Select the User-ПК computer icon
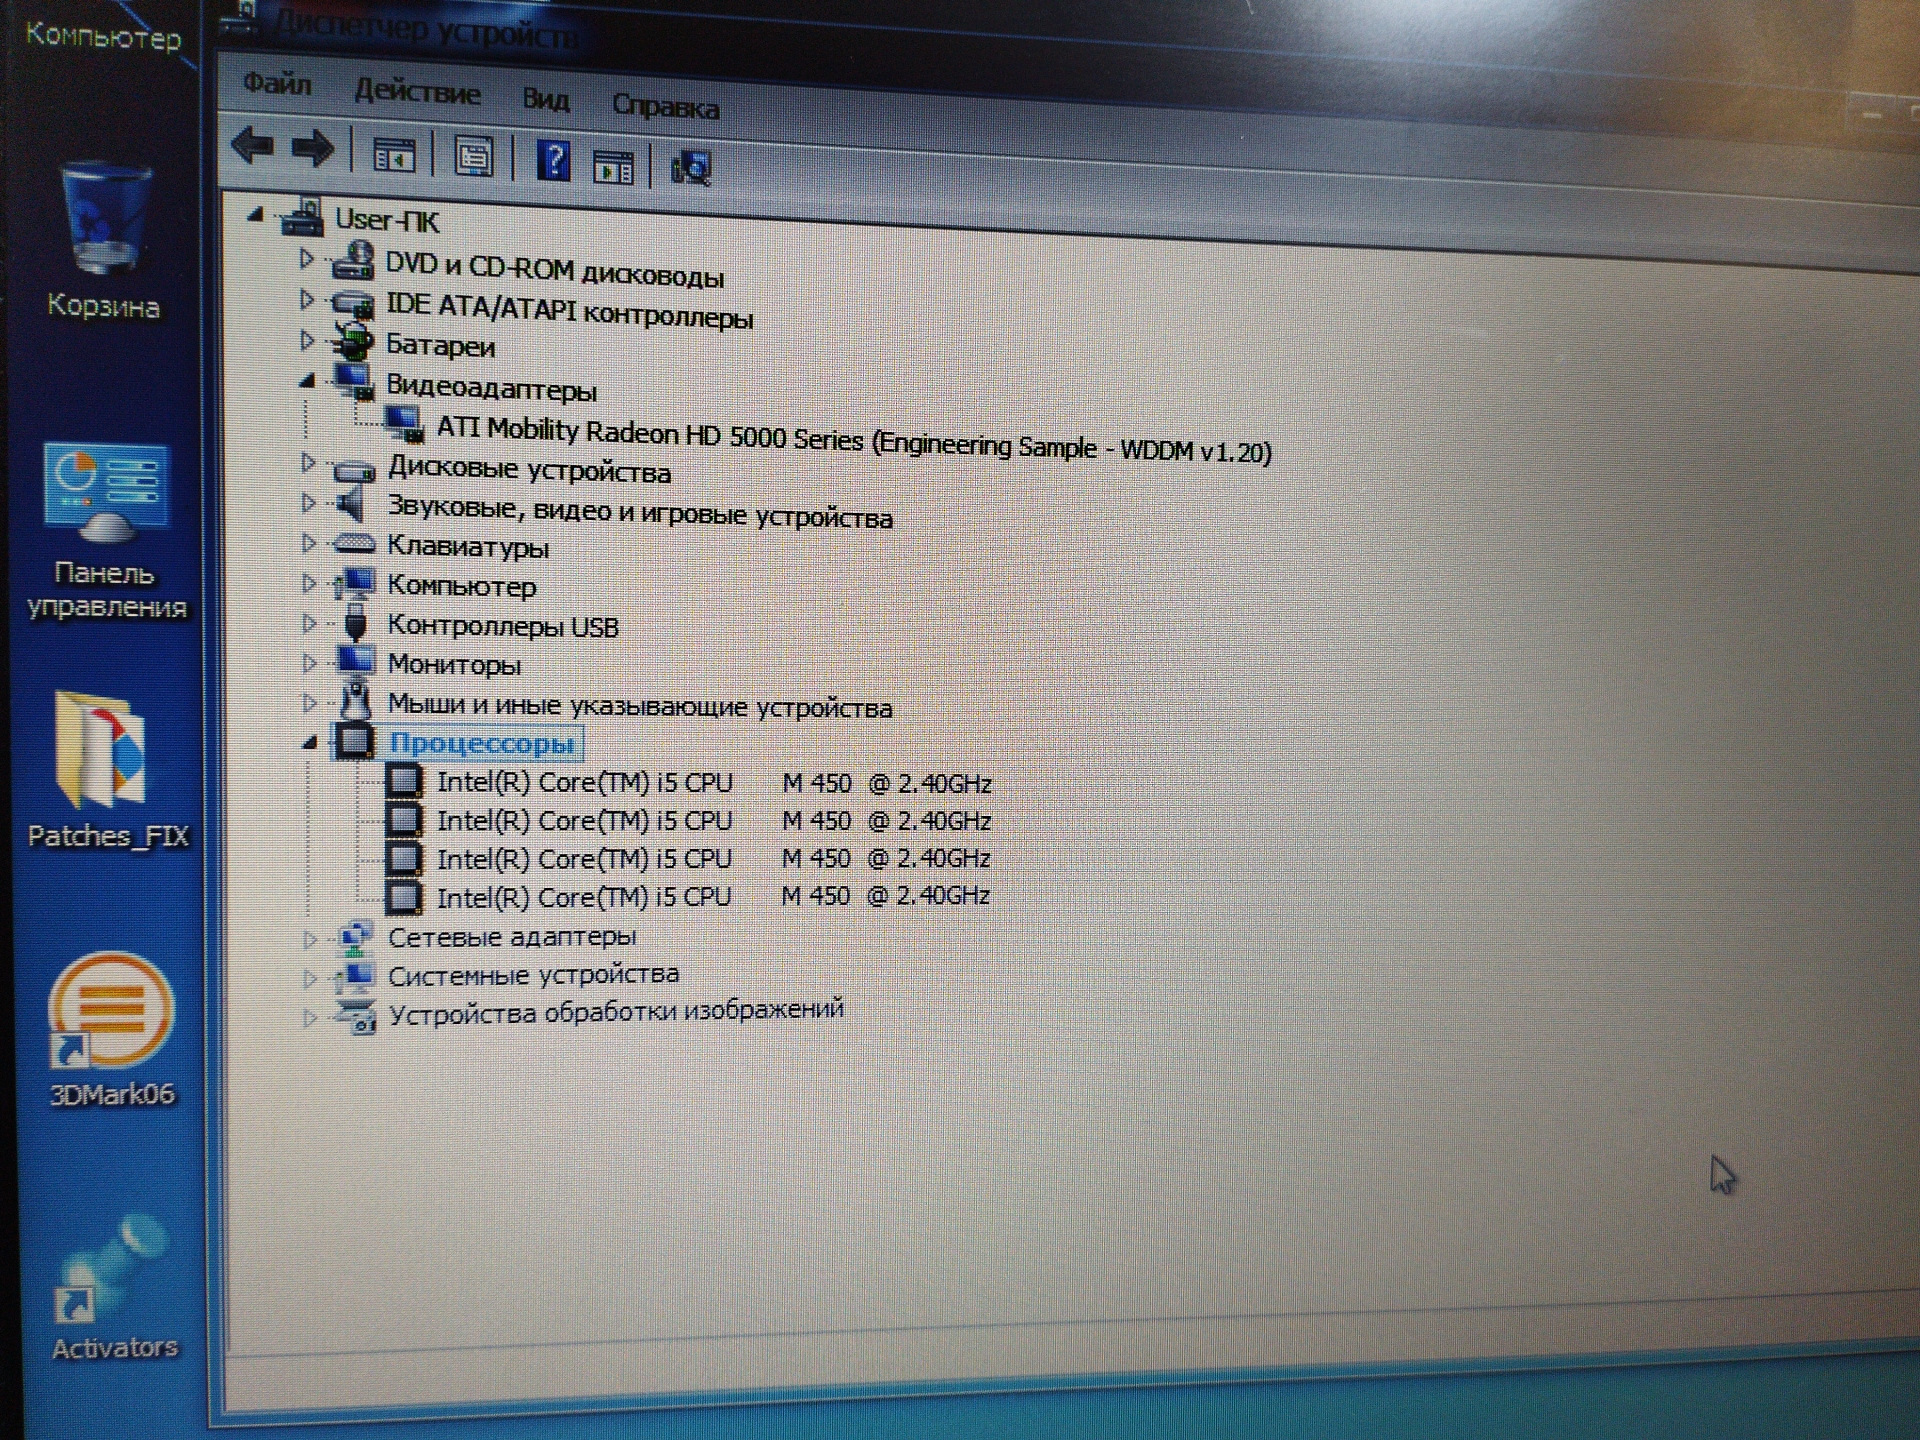 click(302, 217)
